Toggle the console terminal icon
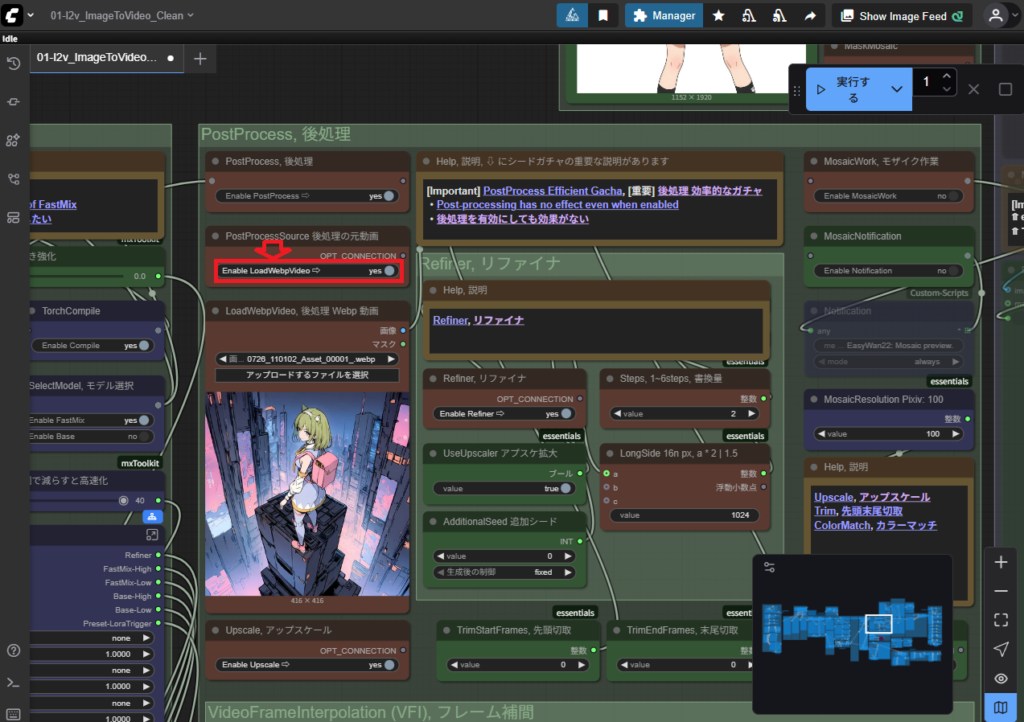This screenshot has height=722, width=1024. 13,683
